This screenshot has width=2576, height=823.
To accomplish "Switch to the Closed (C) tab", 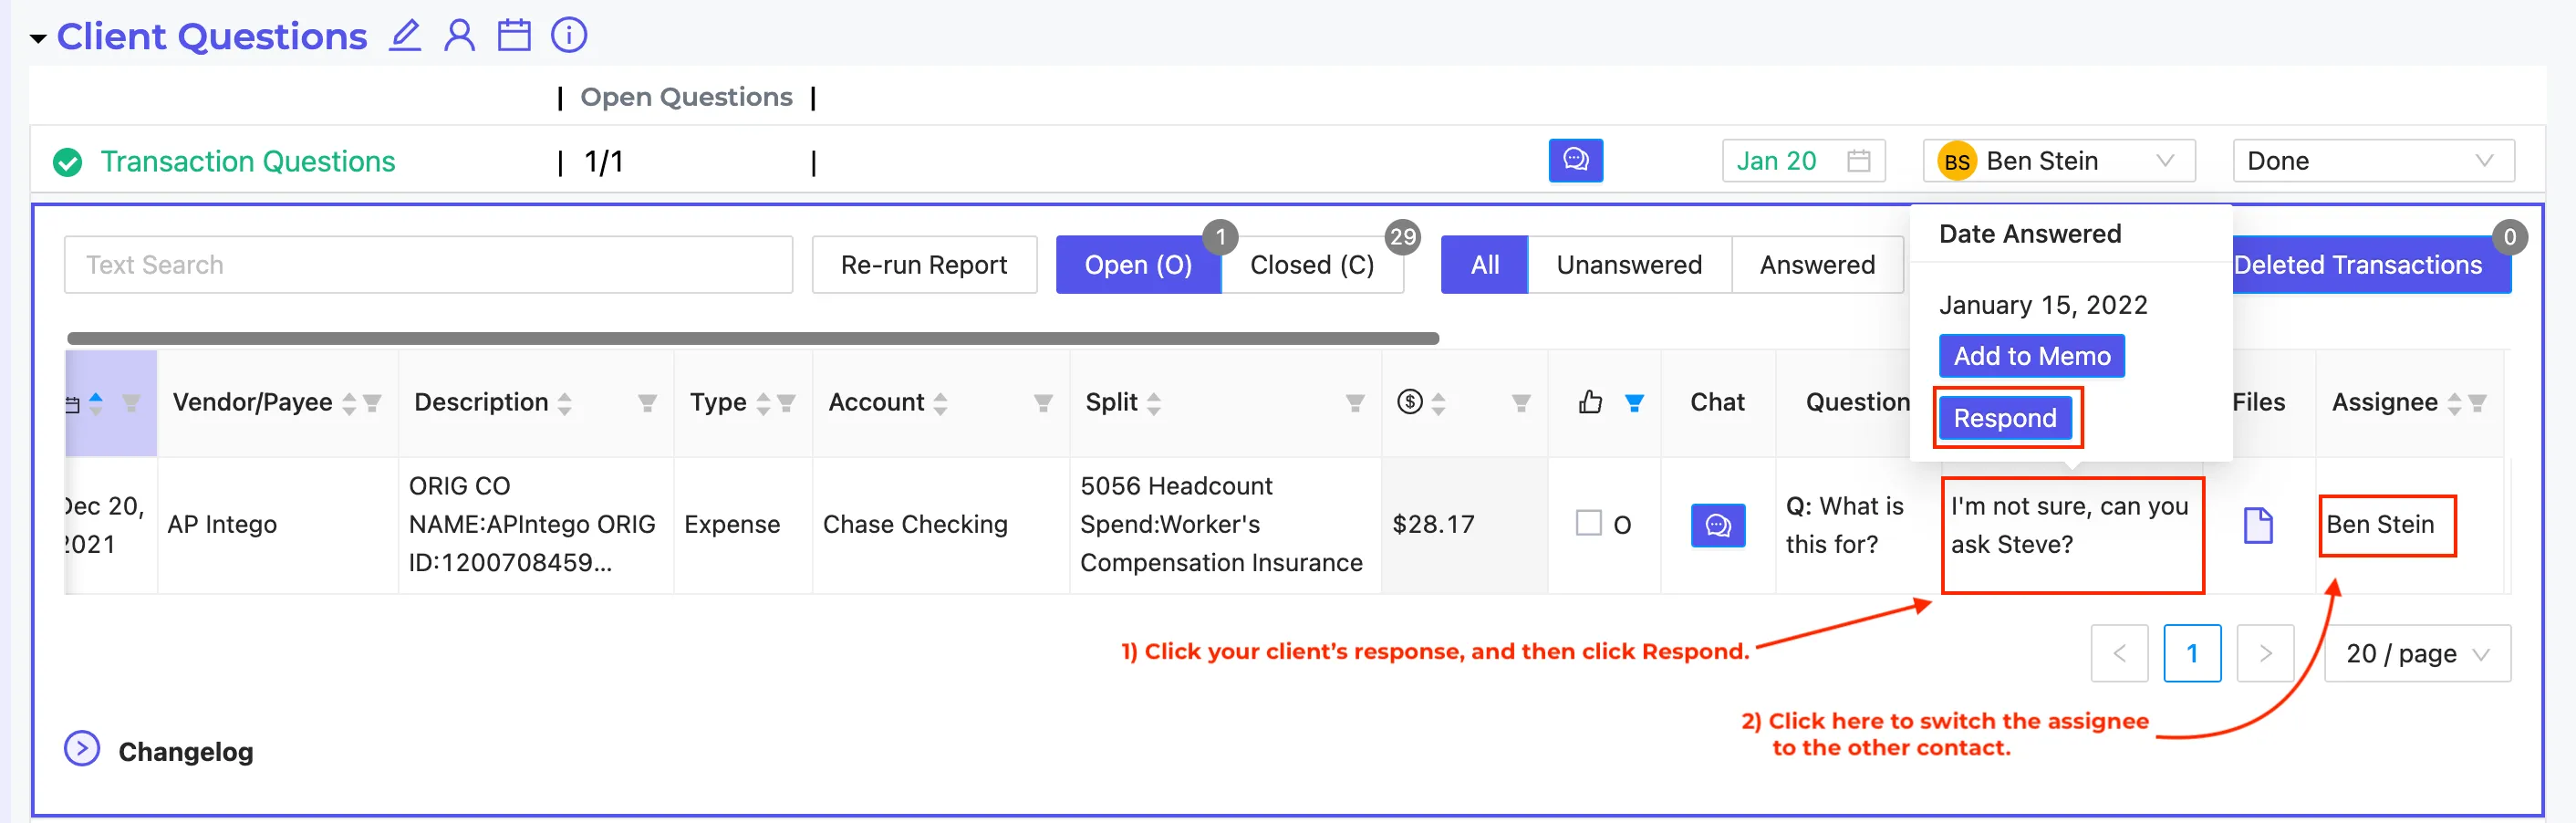I will 1312,265.
